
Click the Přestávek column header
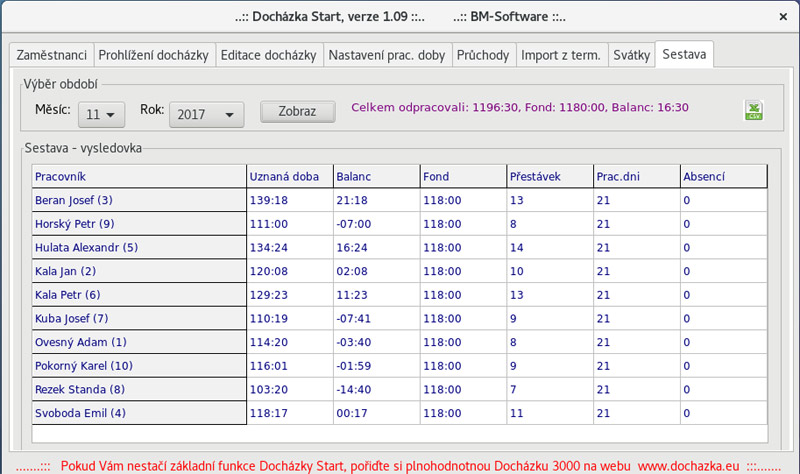click(x=549, y=177)
